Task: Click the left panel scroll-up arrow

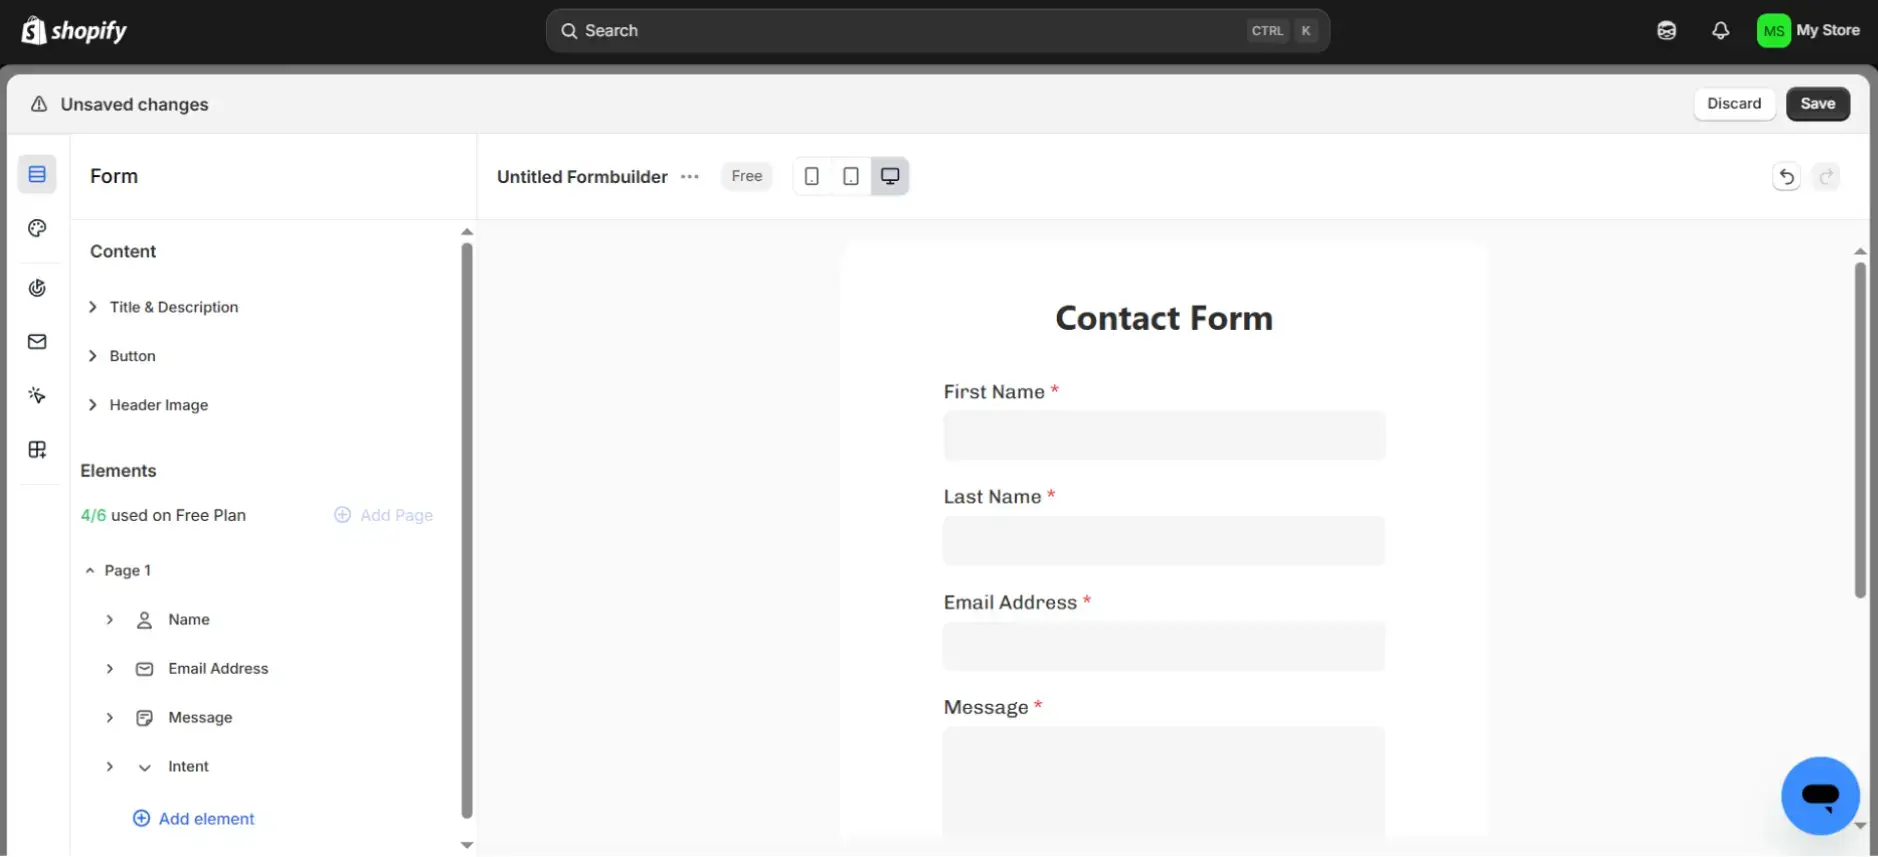Action: coord(467,232)
